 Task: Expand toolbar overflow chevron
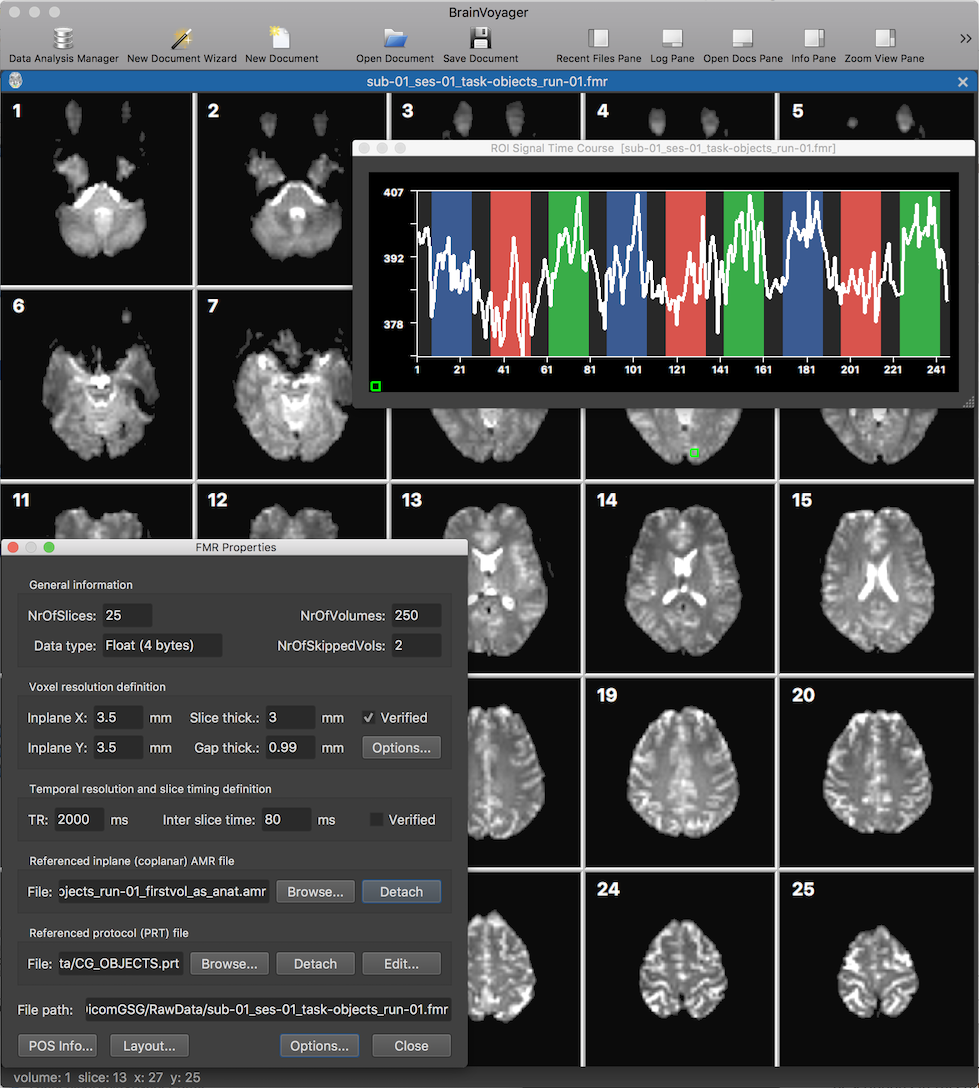965,39
